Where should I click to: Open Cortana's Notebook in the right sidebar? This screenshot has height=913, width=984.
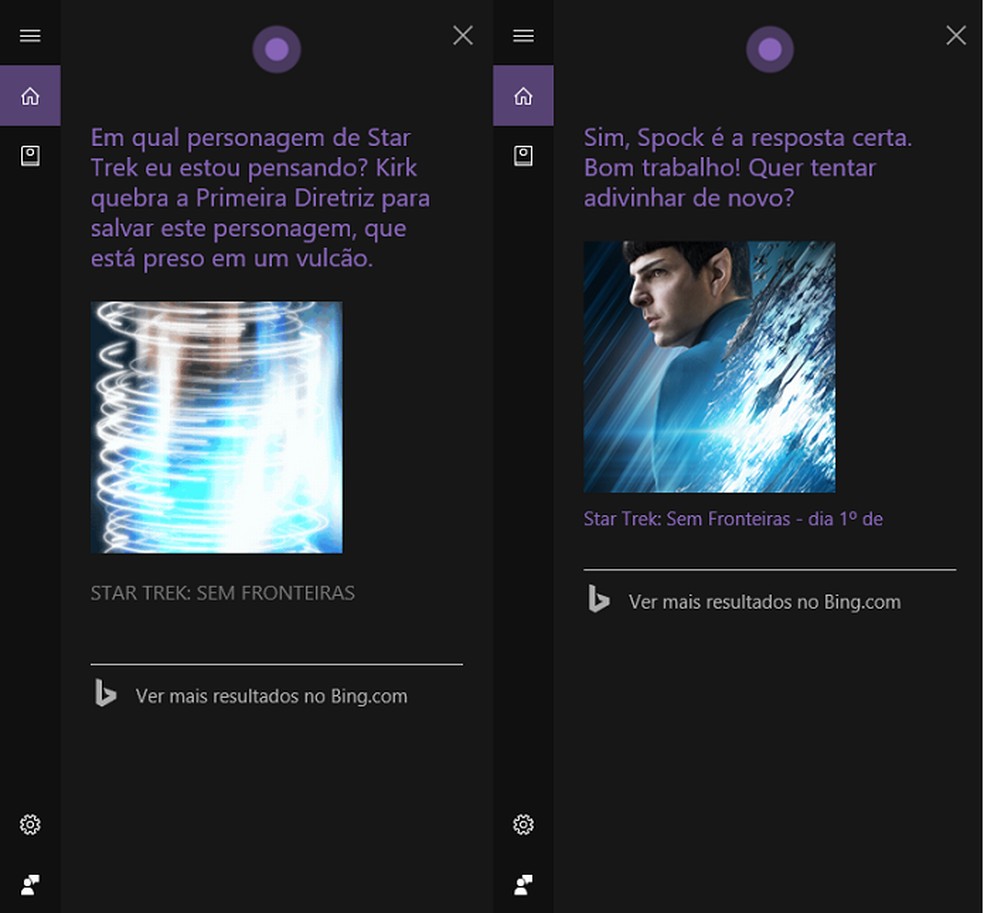(x=523, y=155)
